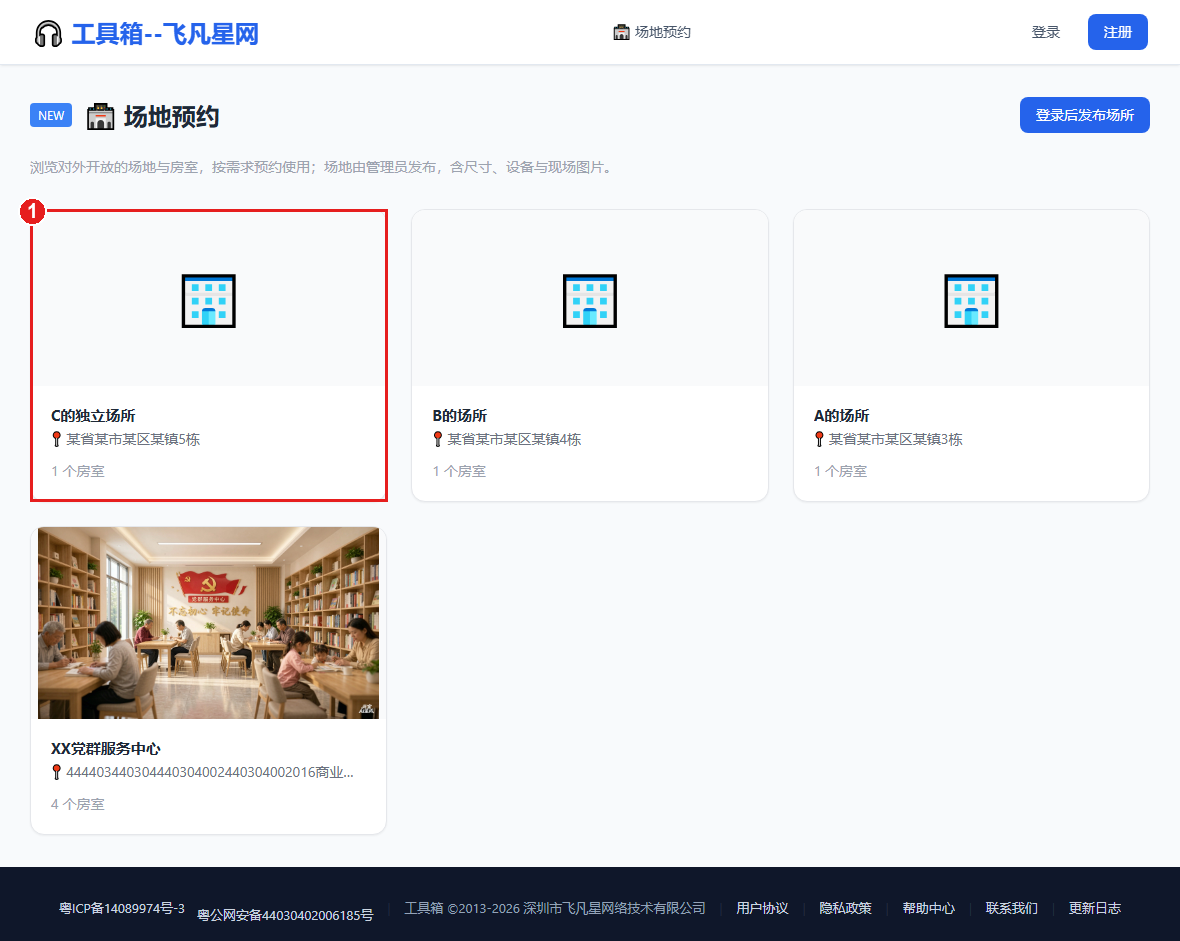1180x941 pixels.
Task: Click the 场地预约 nav building icon
Action: click(621, 32)
